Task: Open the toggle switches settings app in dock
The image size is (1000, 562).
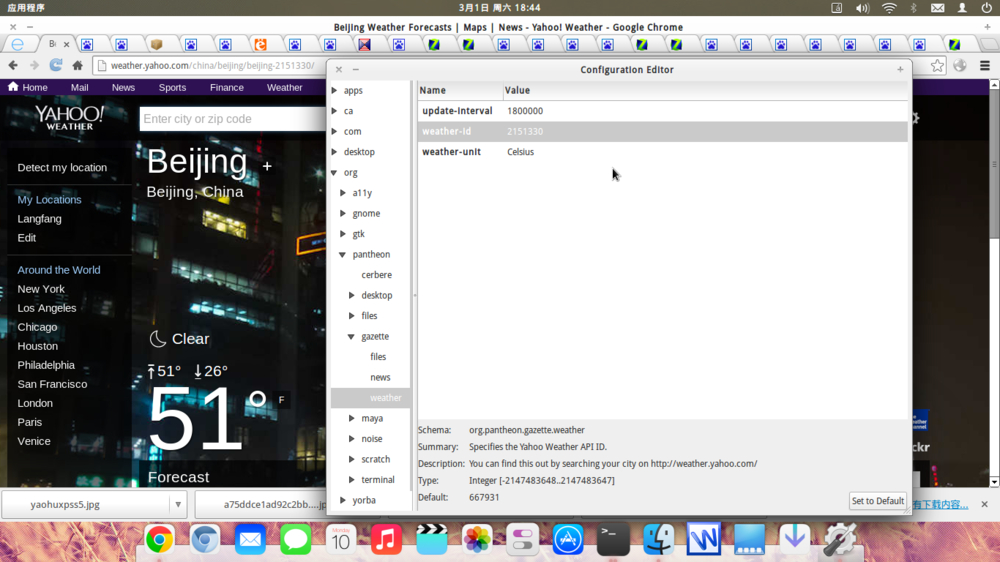Action: (x=522, y=540)
